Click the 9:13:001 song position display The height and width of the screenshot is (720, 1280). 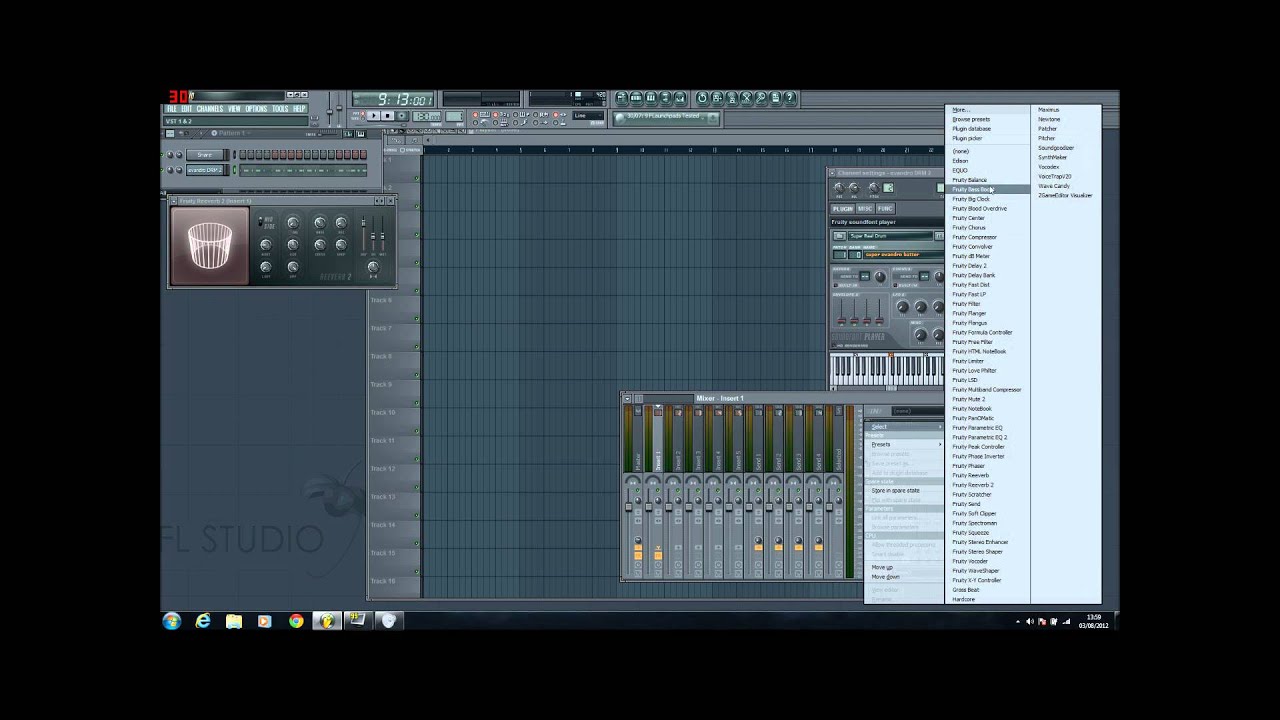pos(392,99)
